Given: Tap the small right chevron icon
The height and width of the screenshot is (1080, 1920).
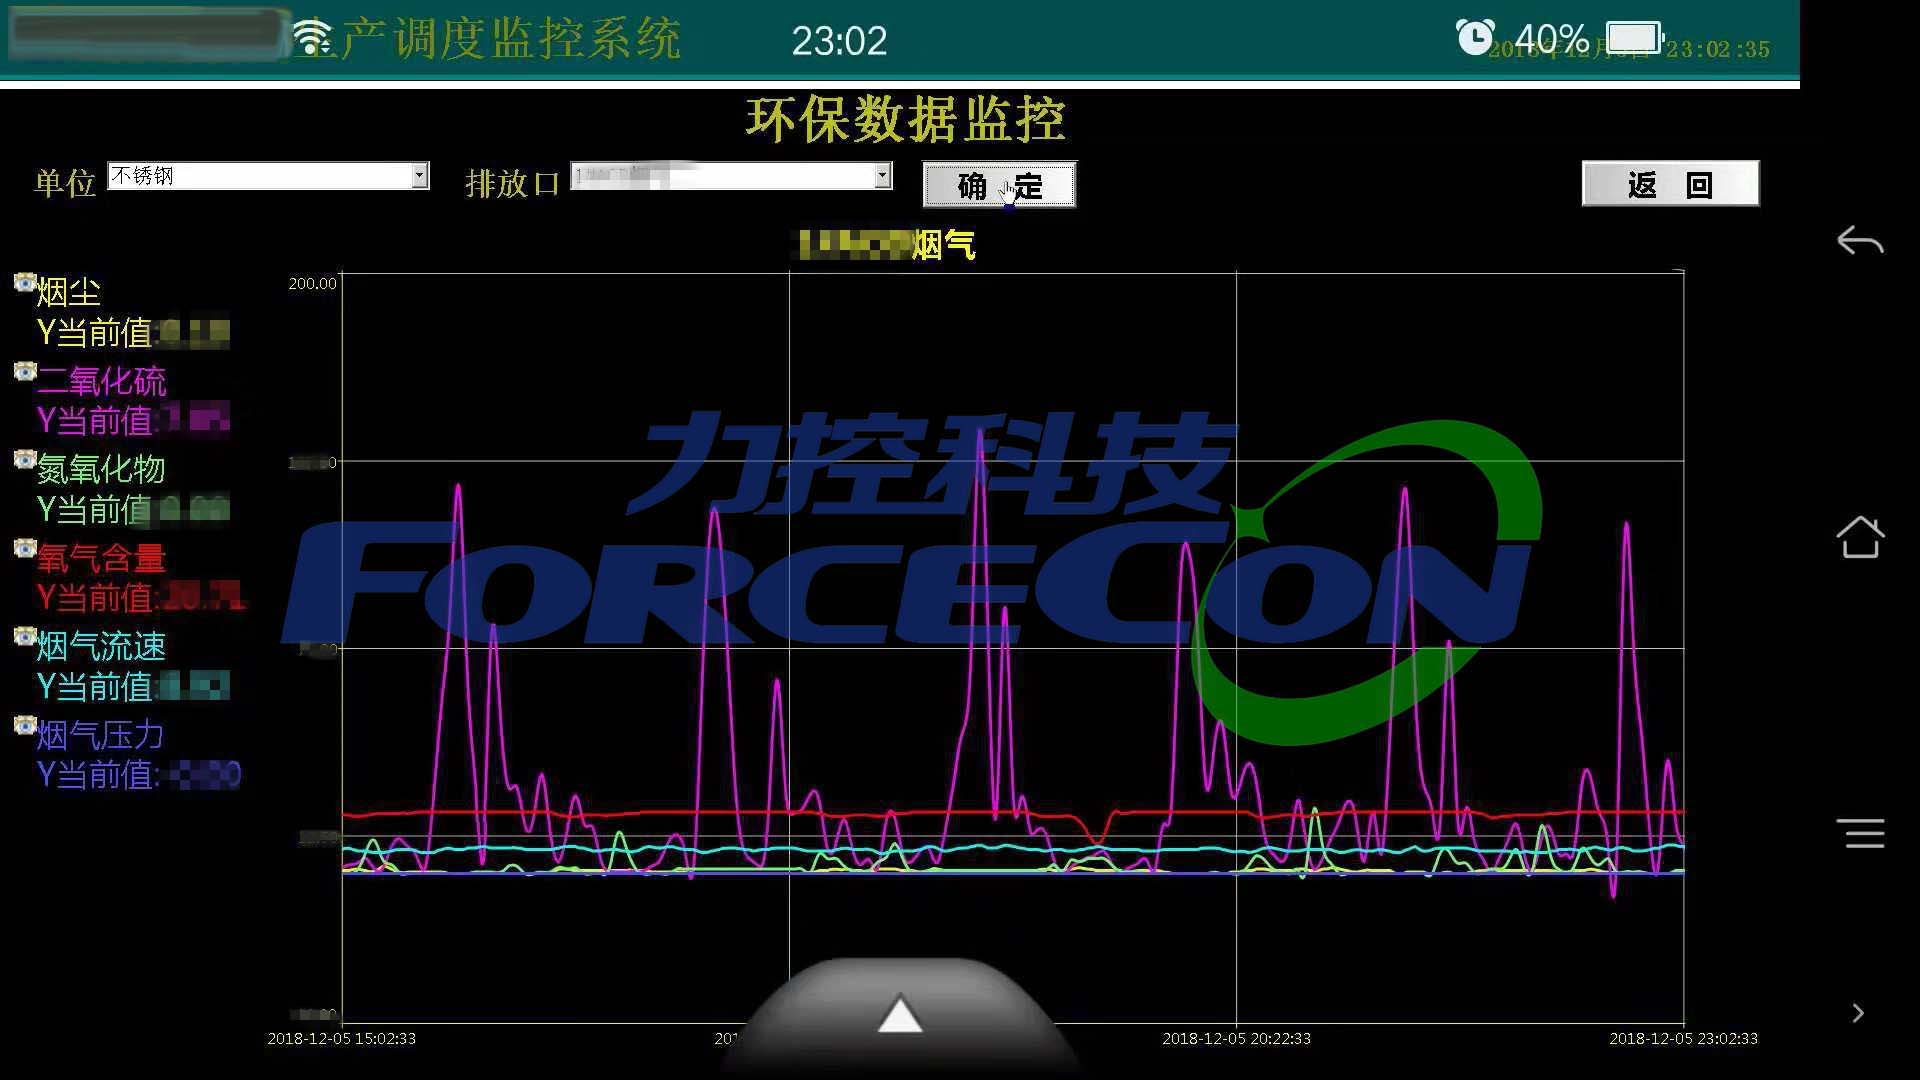Looking at the screenshot, I should pos(1858,1013).
